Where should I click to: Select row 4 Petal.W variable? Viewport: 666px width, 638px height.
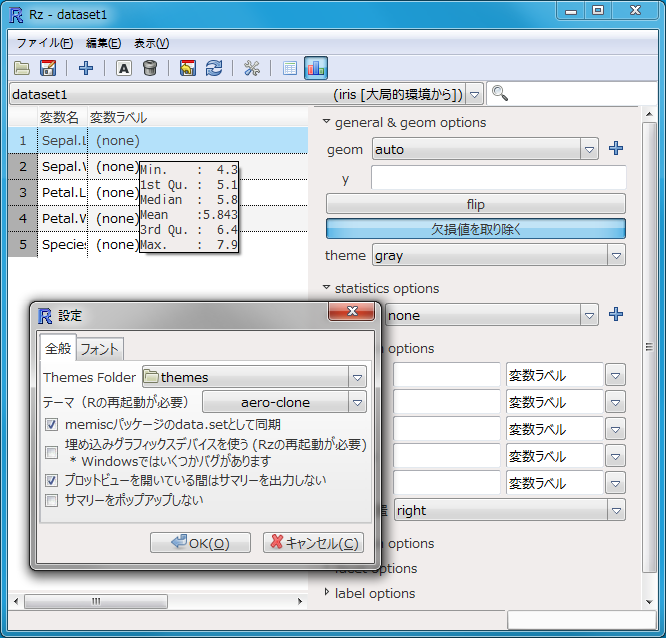158,218
